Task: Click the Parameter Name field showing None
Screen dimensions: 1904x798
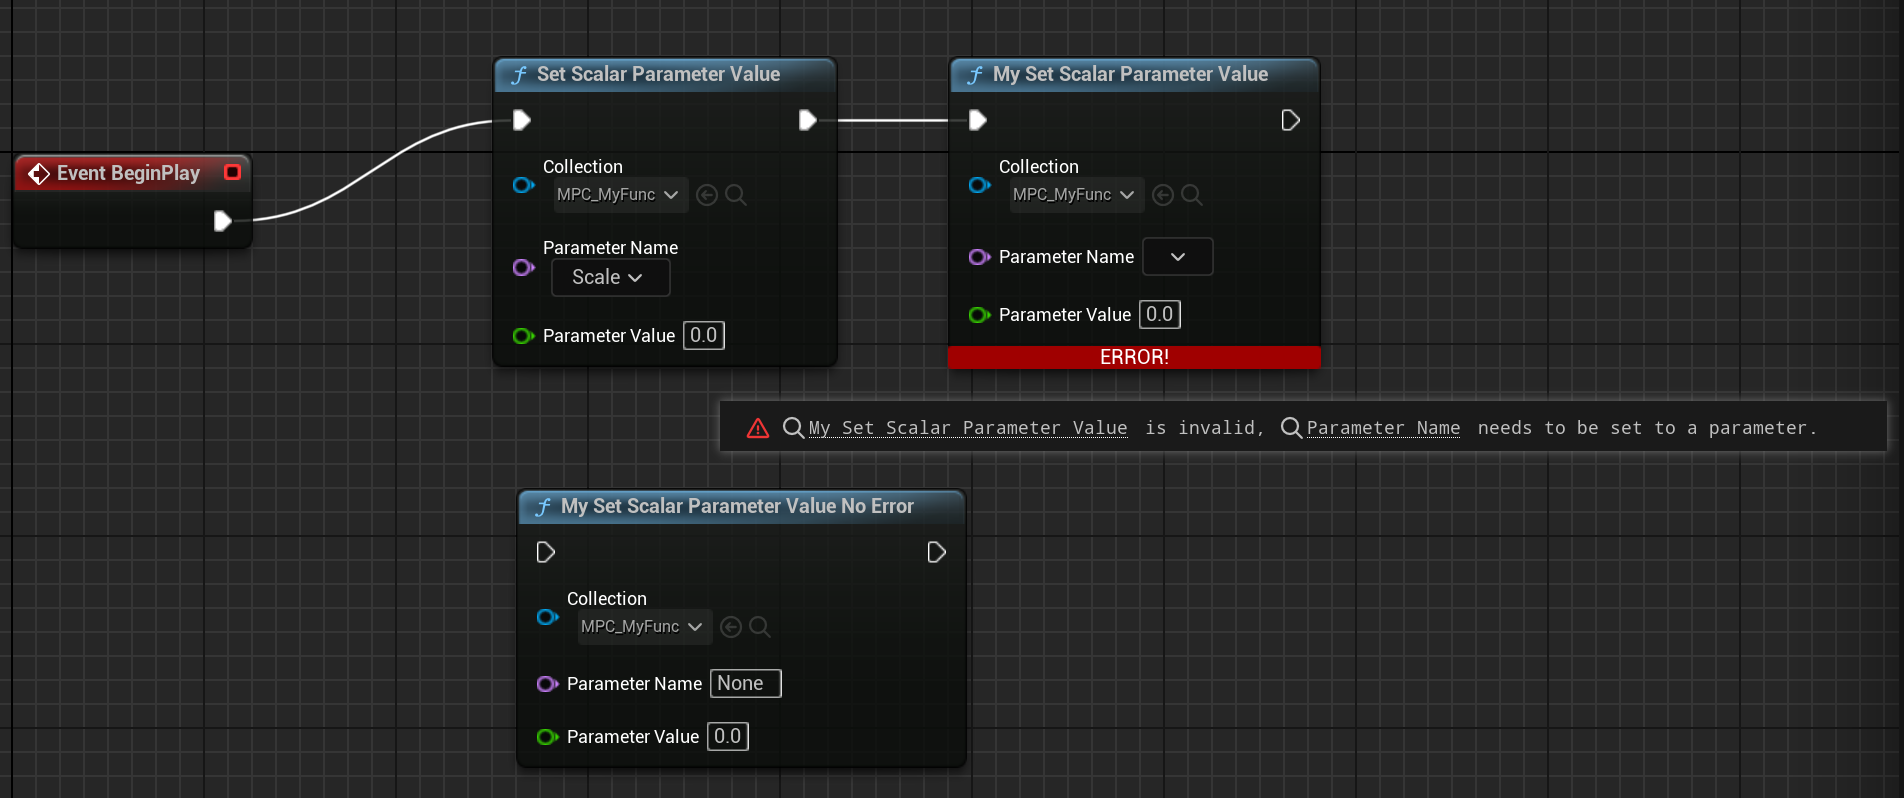Action: point(745,684)
